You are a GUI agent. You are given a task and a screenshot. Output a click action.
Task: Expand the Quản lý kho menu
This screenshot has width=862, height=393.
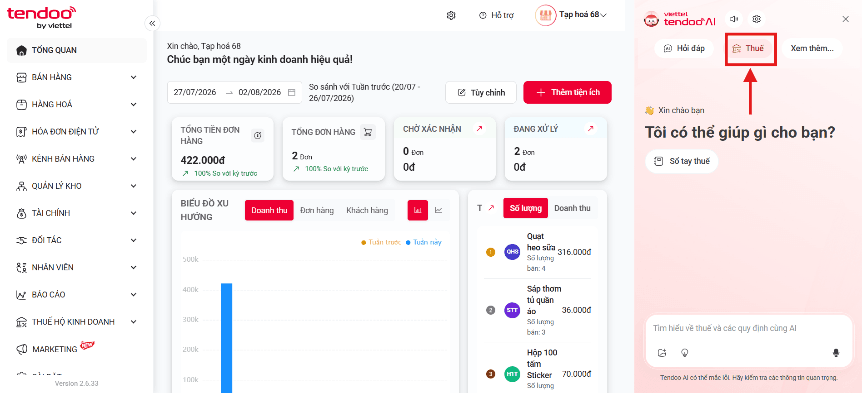click(x=77, y=186)
